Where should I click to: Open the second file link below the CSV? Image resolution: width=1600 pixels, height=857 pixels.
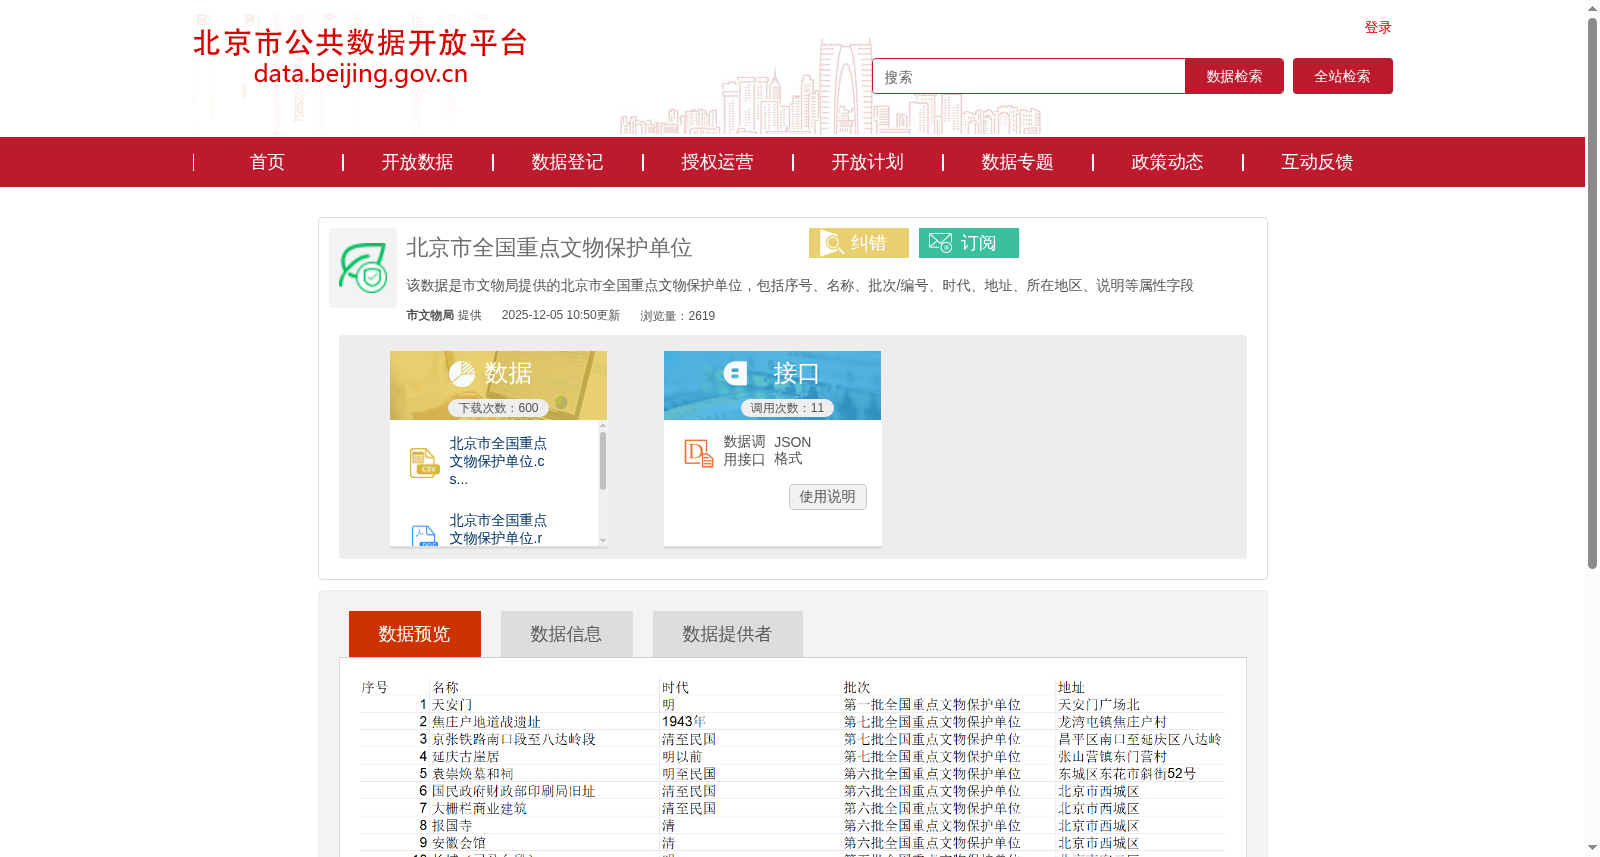tap(498, 529)
